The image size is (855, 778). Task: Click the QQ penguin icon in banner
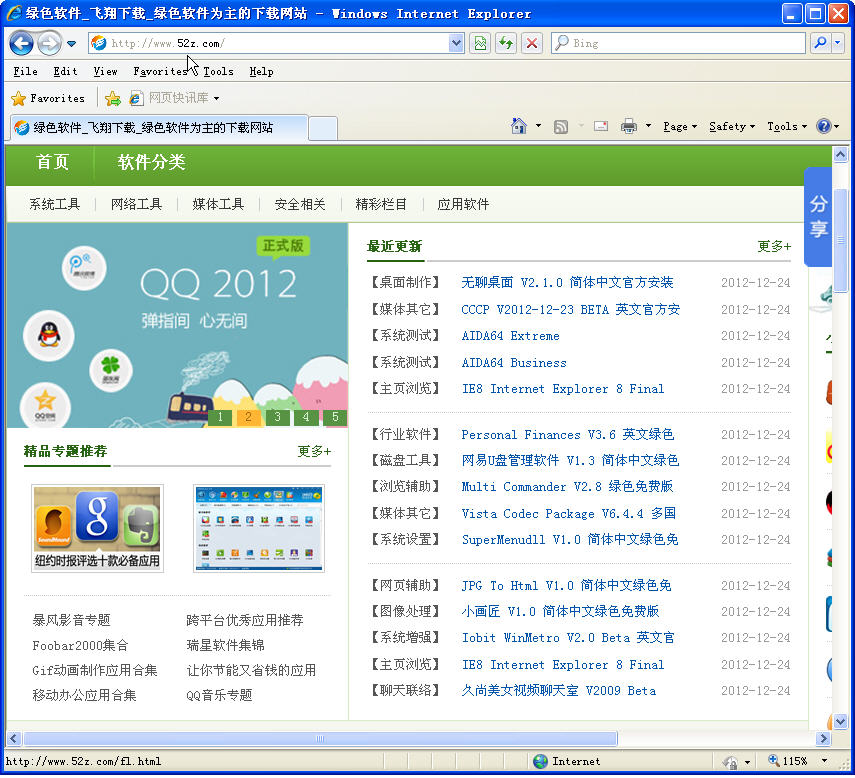pos(49,336)
